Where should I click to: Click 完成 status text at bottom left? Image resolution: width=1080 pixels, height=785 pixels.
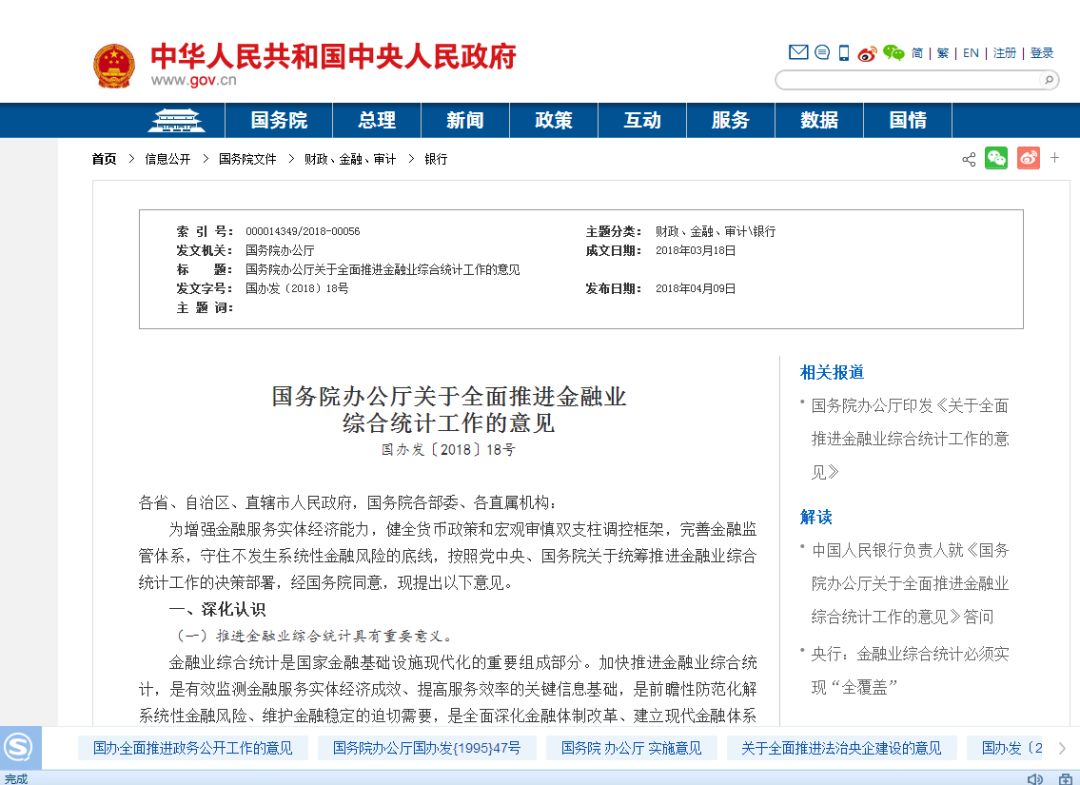15,779
